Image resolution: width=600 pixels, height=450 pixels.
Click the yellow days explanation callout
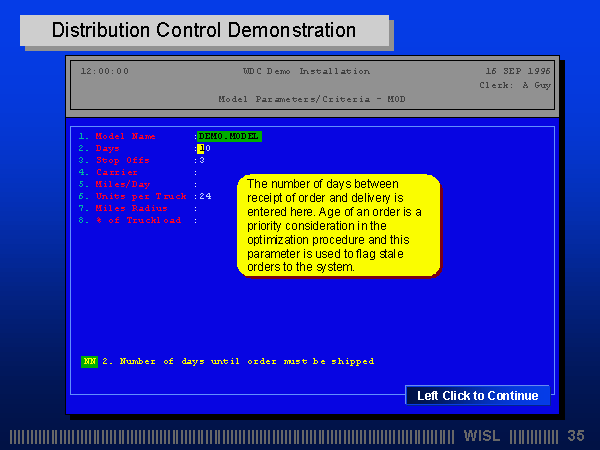pos(338,225)
